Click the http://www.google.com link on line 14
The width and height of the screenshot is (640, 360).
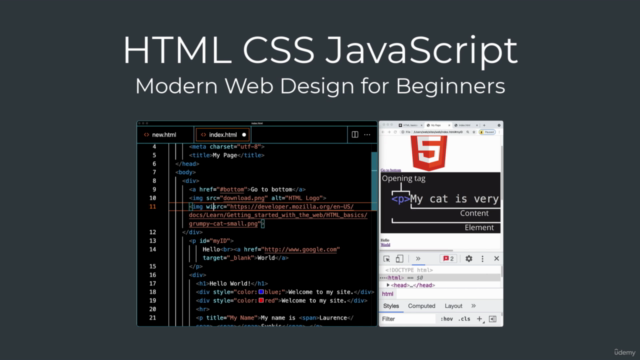click(x=301, y=249)
